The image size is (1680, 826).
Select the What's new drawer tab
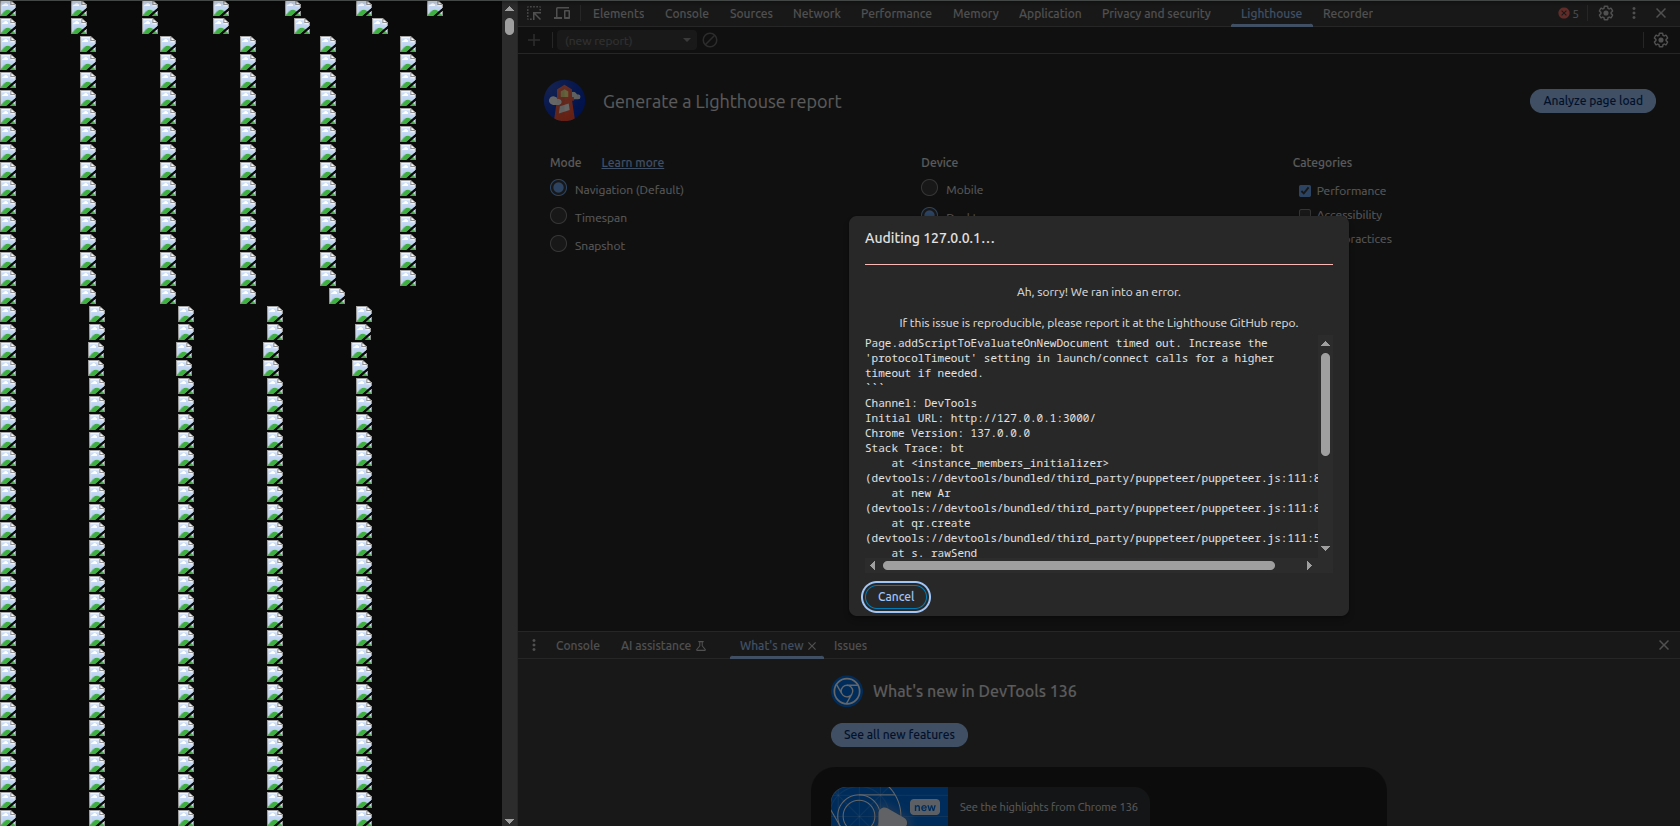point(771,645)
